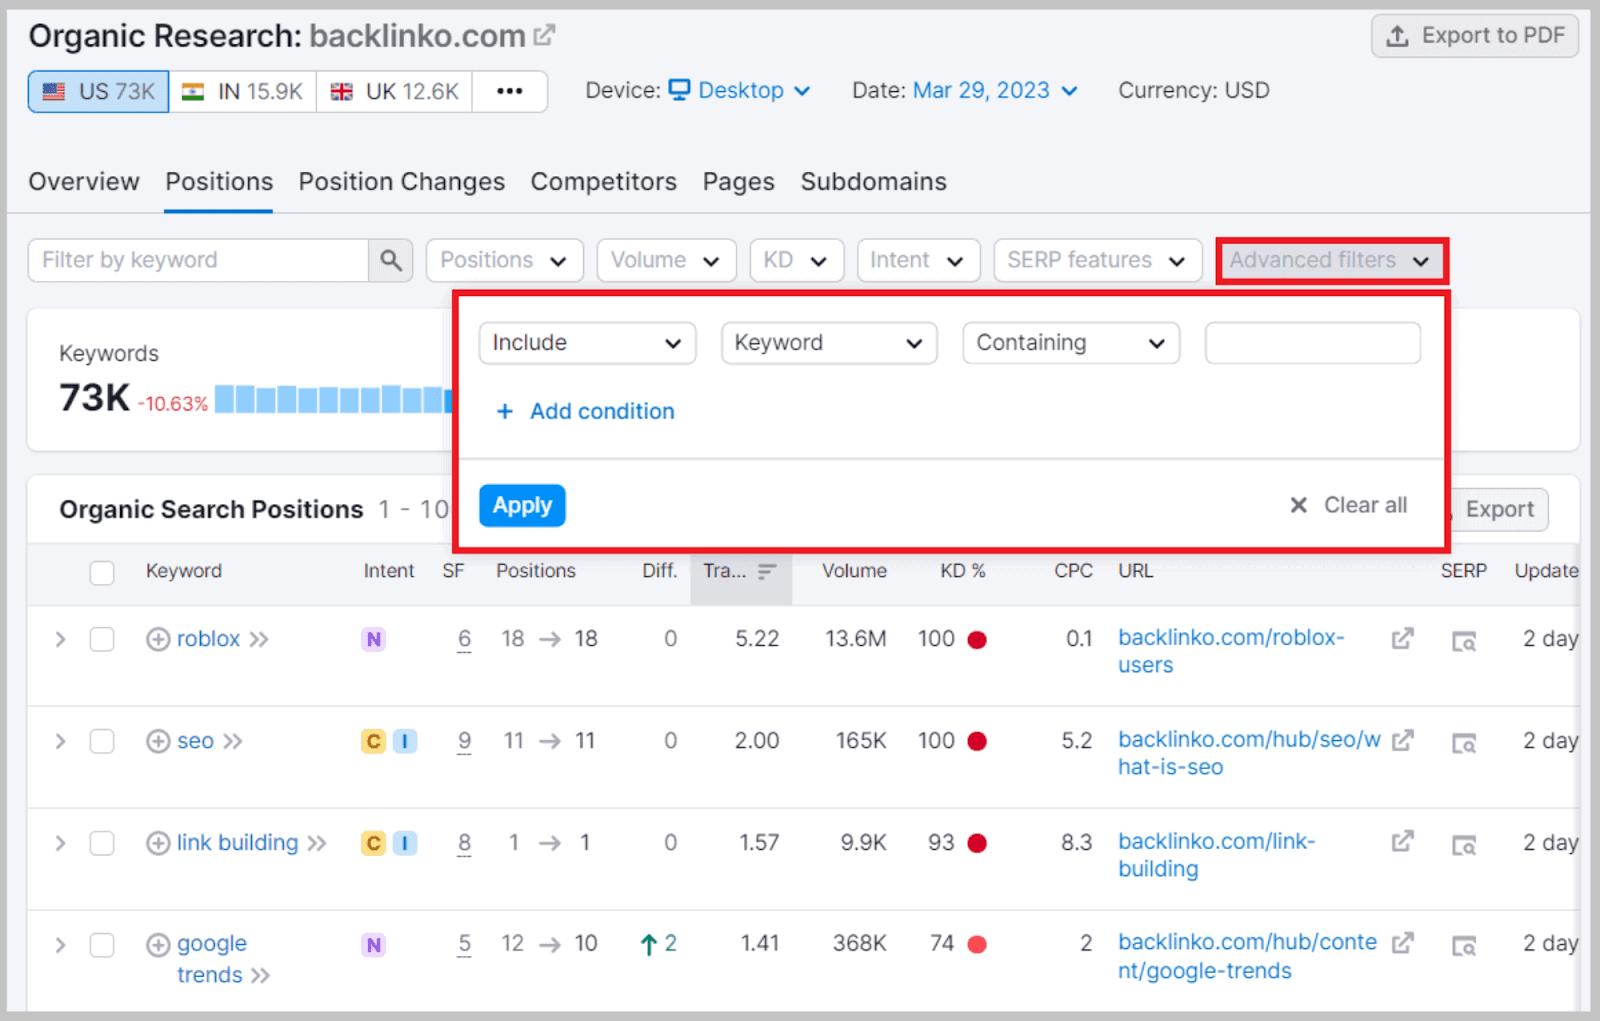Expand the link building row details
Screen dimensions: 1600x1021
pyautogui.click(x=60, y=843)
